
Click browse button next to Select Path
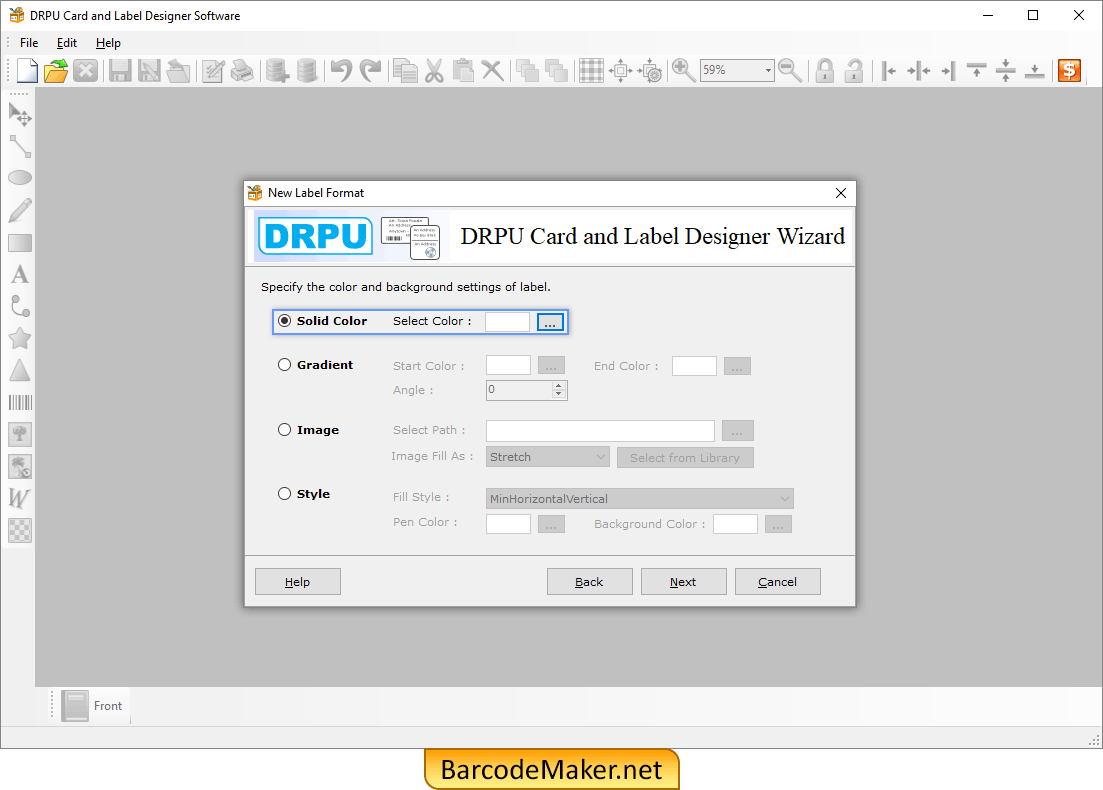pyautogui.click(x=737, y=431)
